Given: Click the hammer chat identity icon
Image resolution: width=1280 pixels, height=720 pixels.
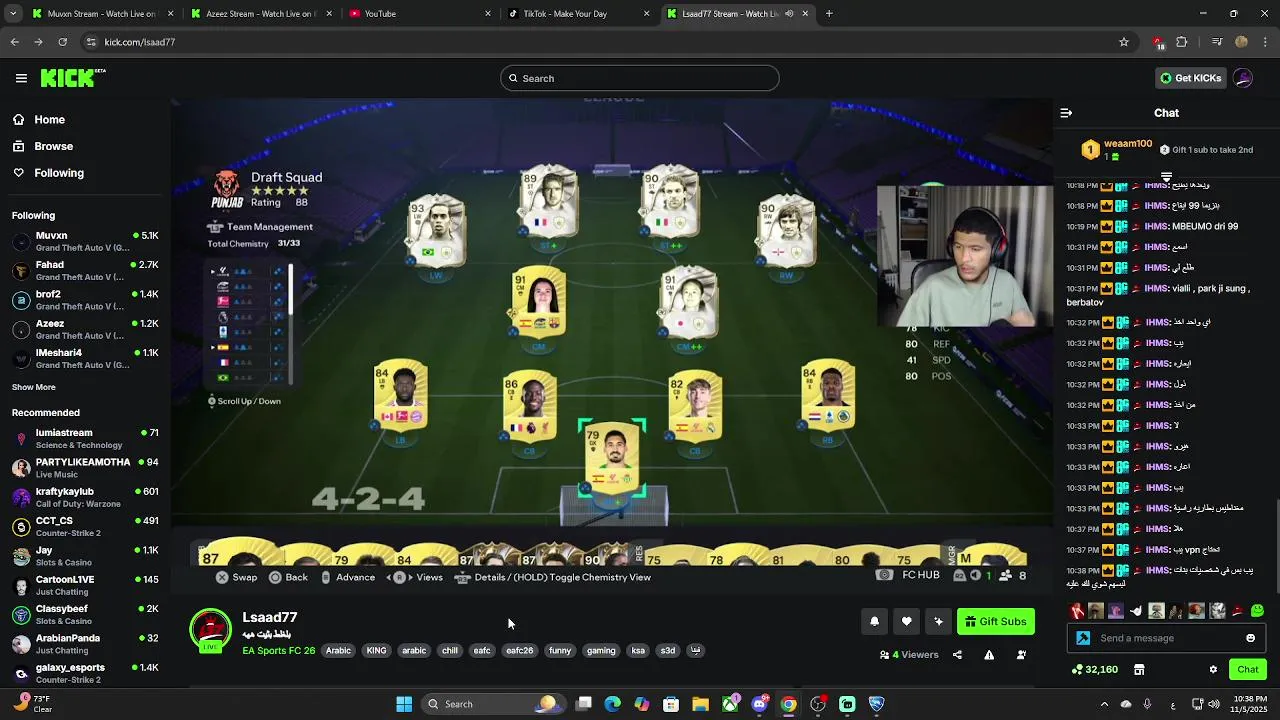Looking at the screenshot, I should (x=1083, y=638).
